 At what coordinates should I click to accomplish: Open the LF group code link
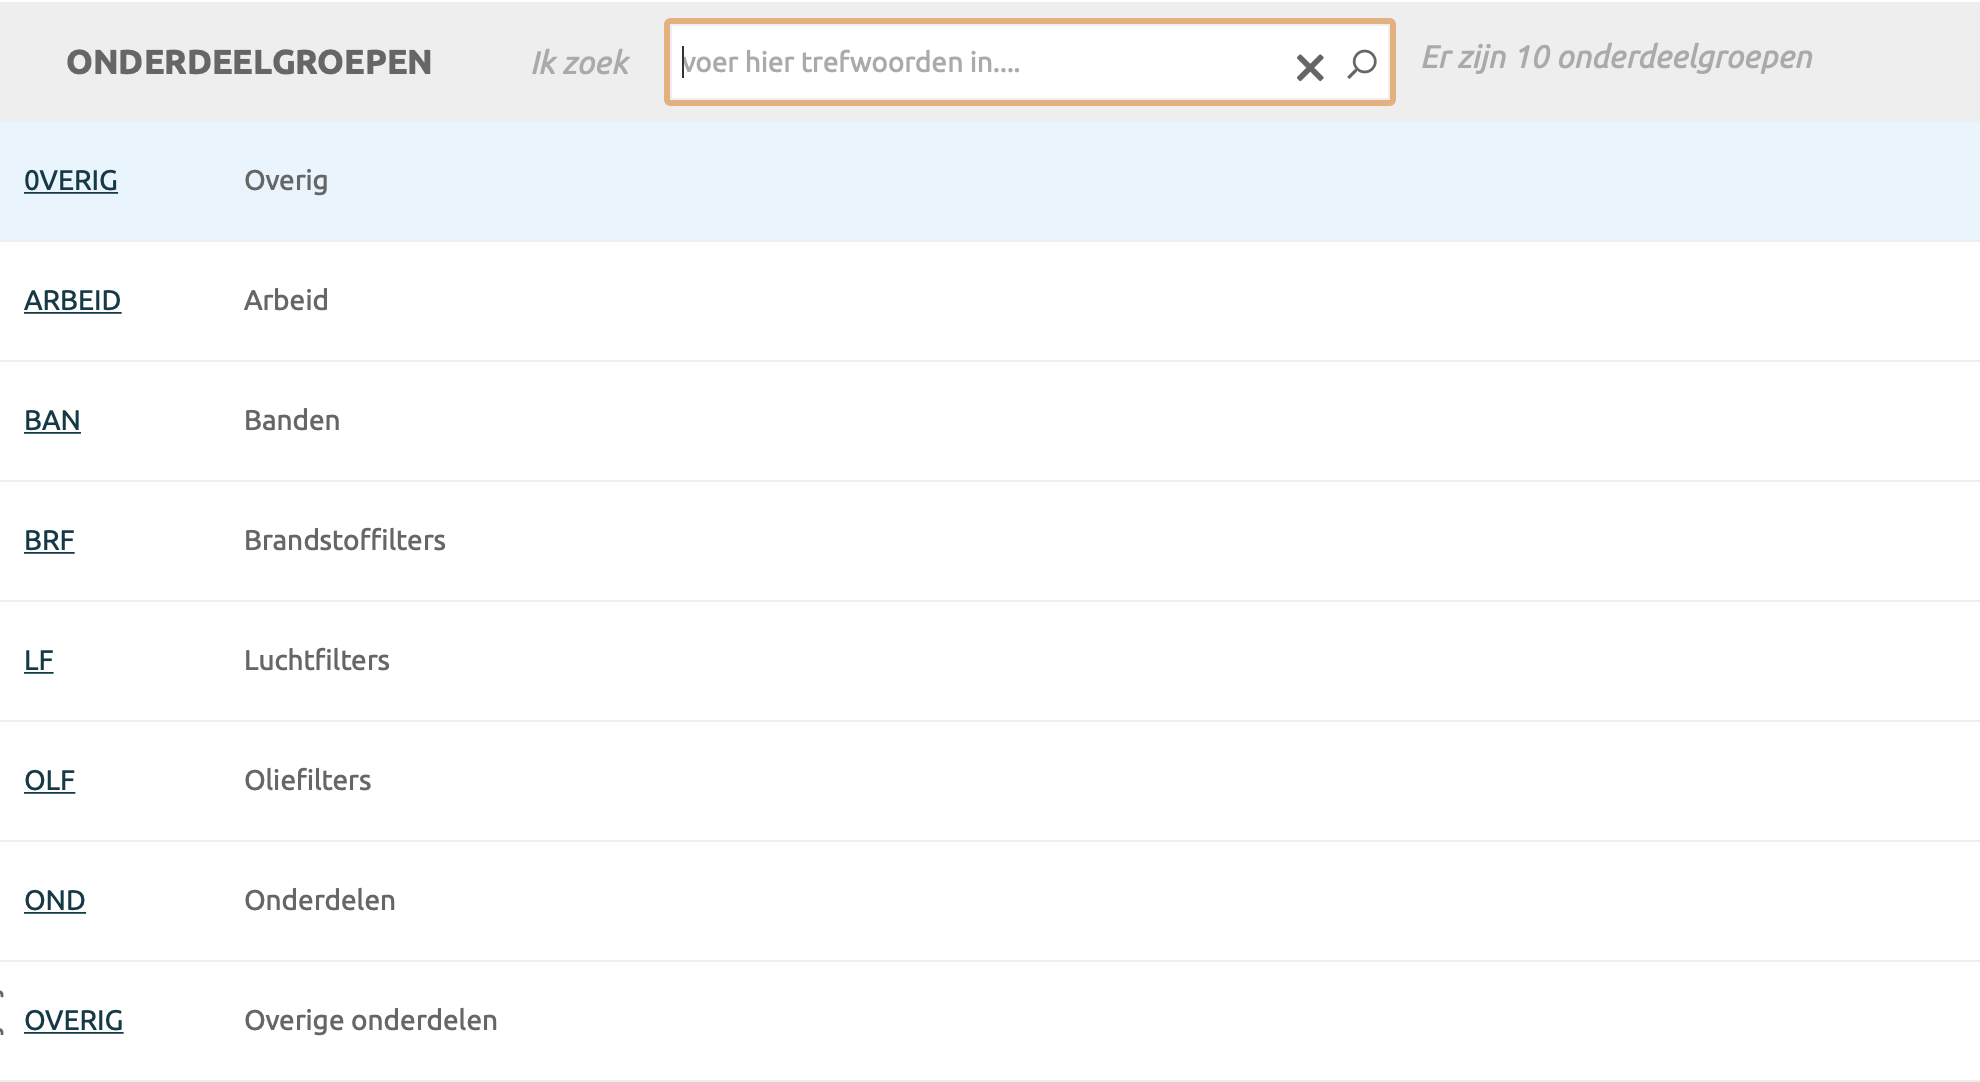tap(38, 661)
